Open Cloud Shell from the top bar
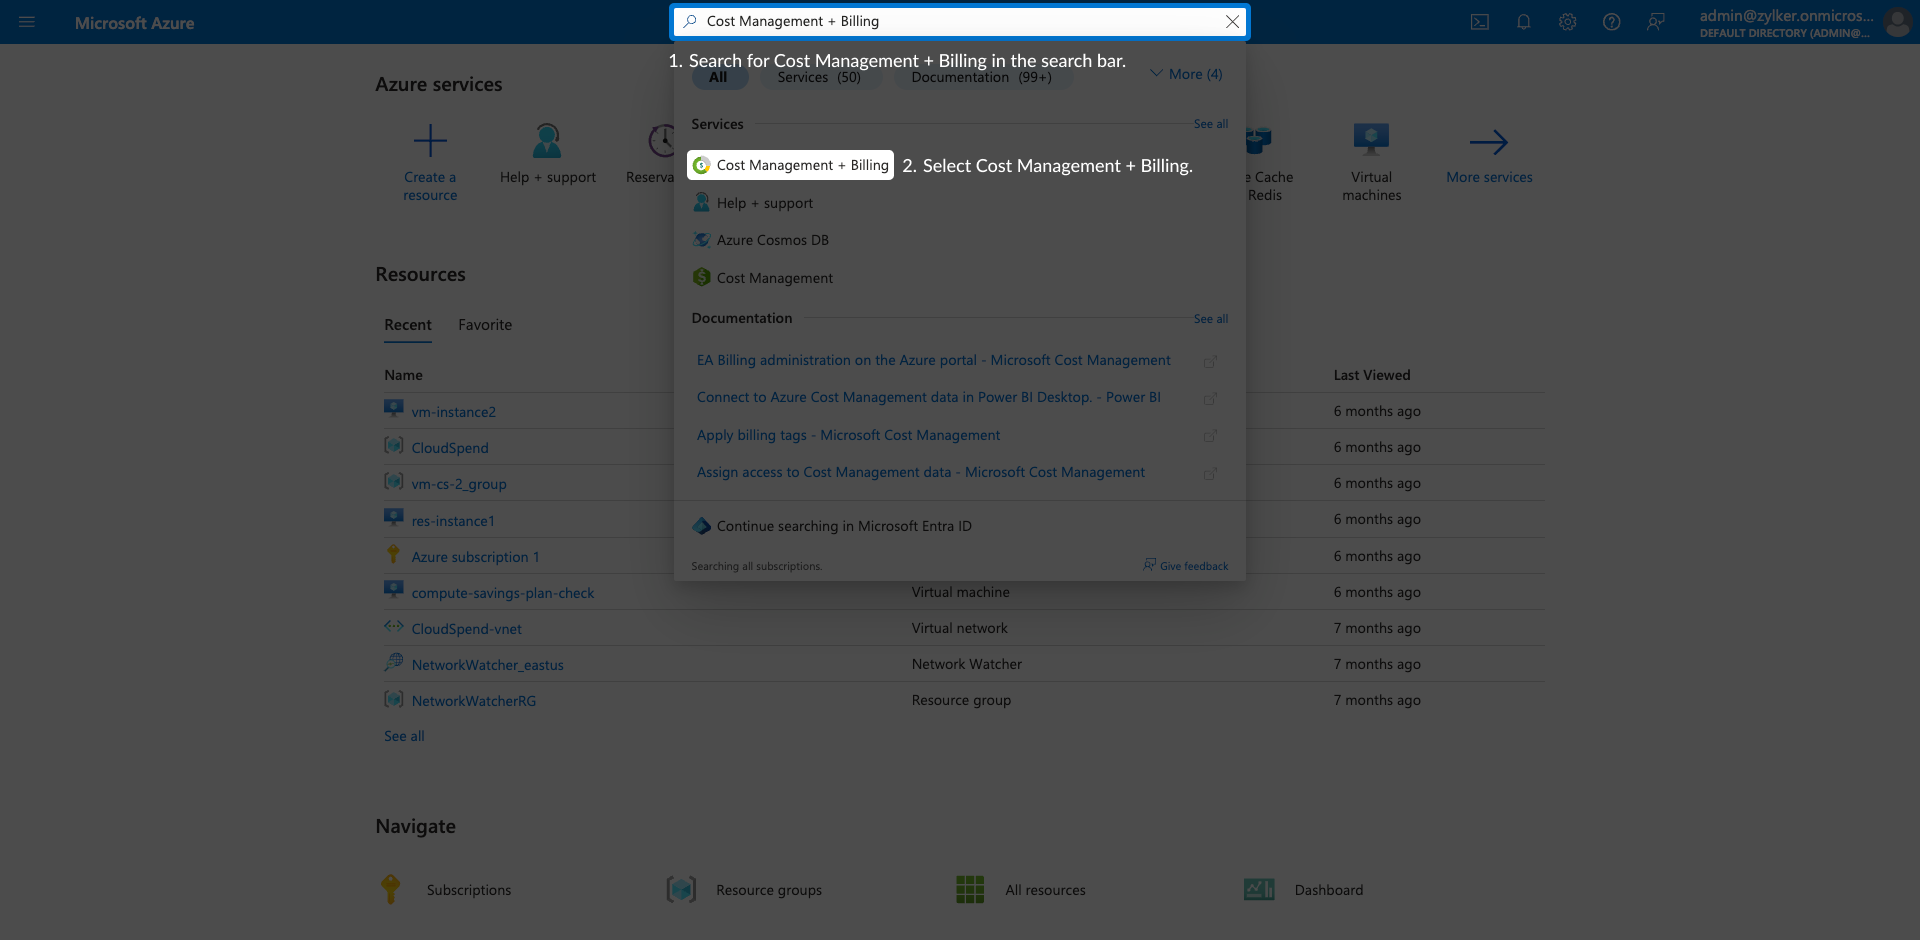This screenshot has height=940, width=1920. coord(1480,22)
